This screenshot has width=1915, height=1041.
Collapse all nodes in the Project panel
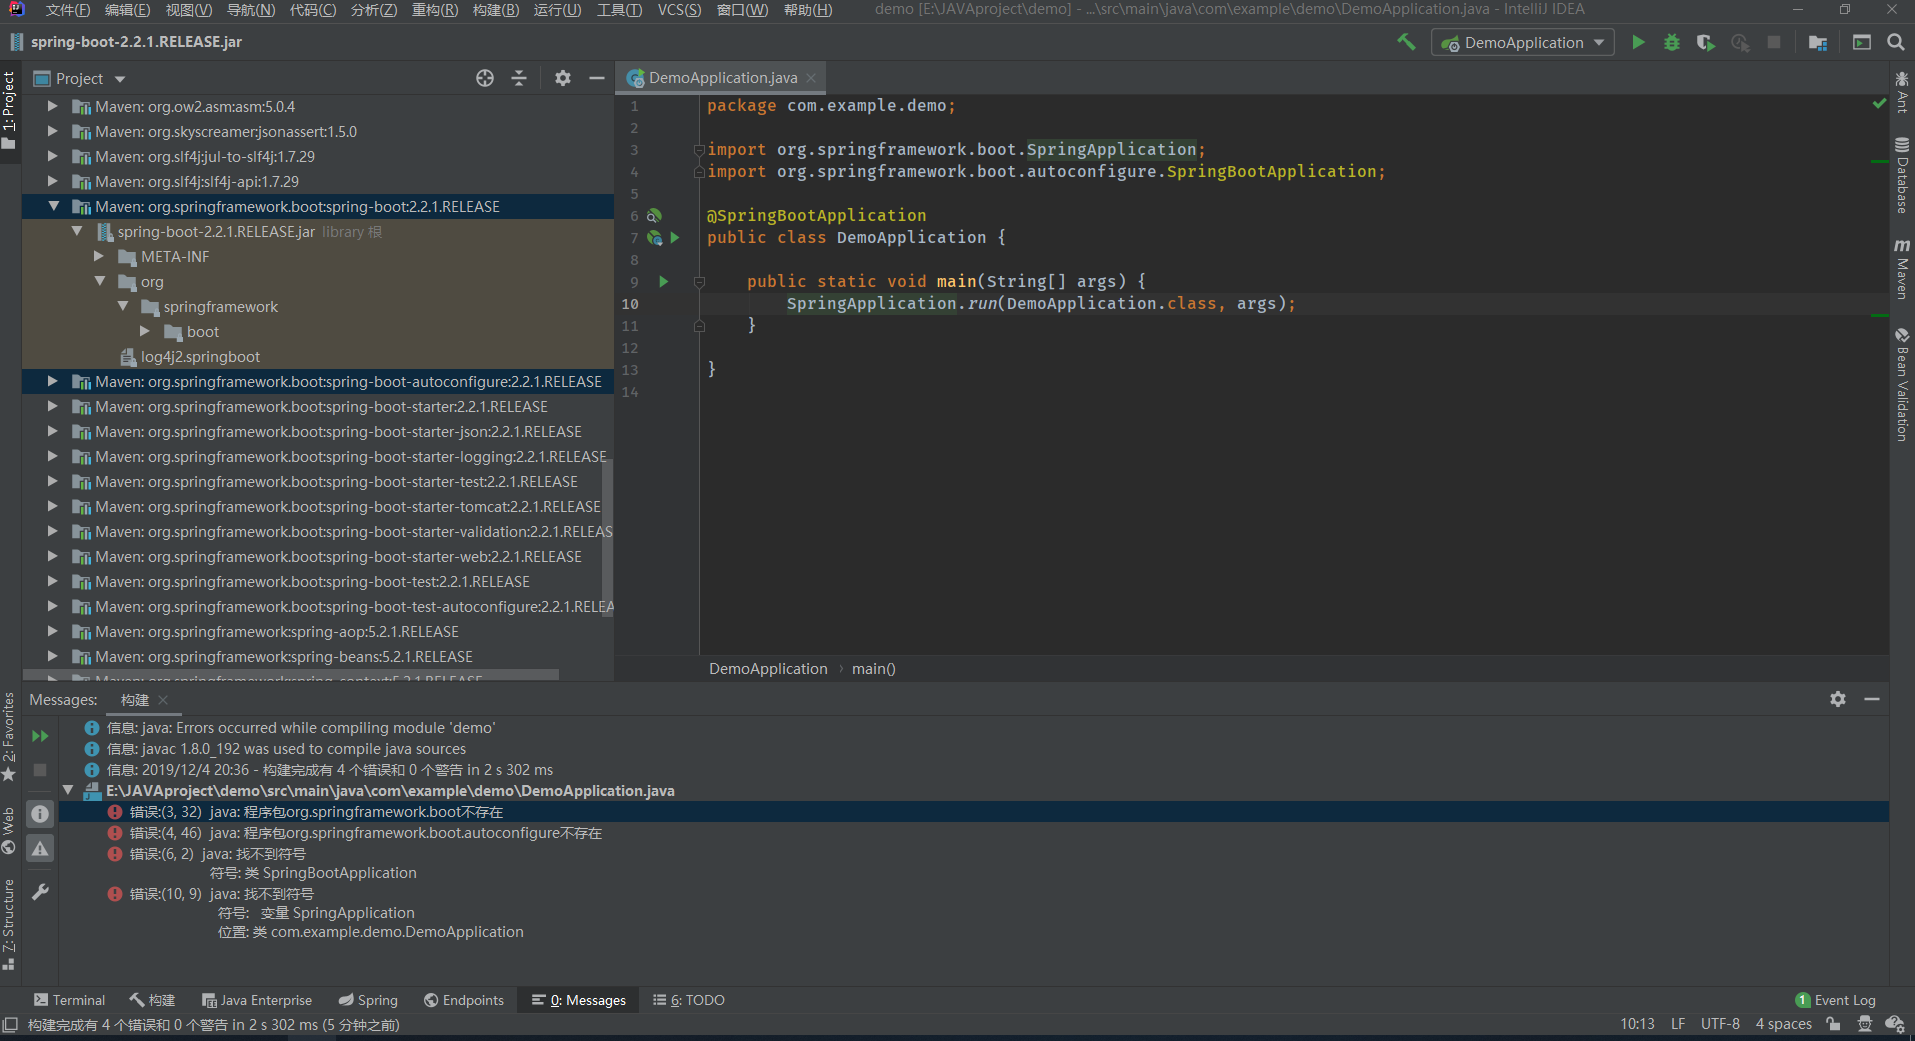pyautogui.click(x=519, y=78)
